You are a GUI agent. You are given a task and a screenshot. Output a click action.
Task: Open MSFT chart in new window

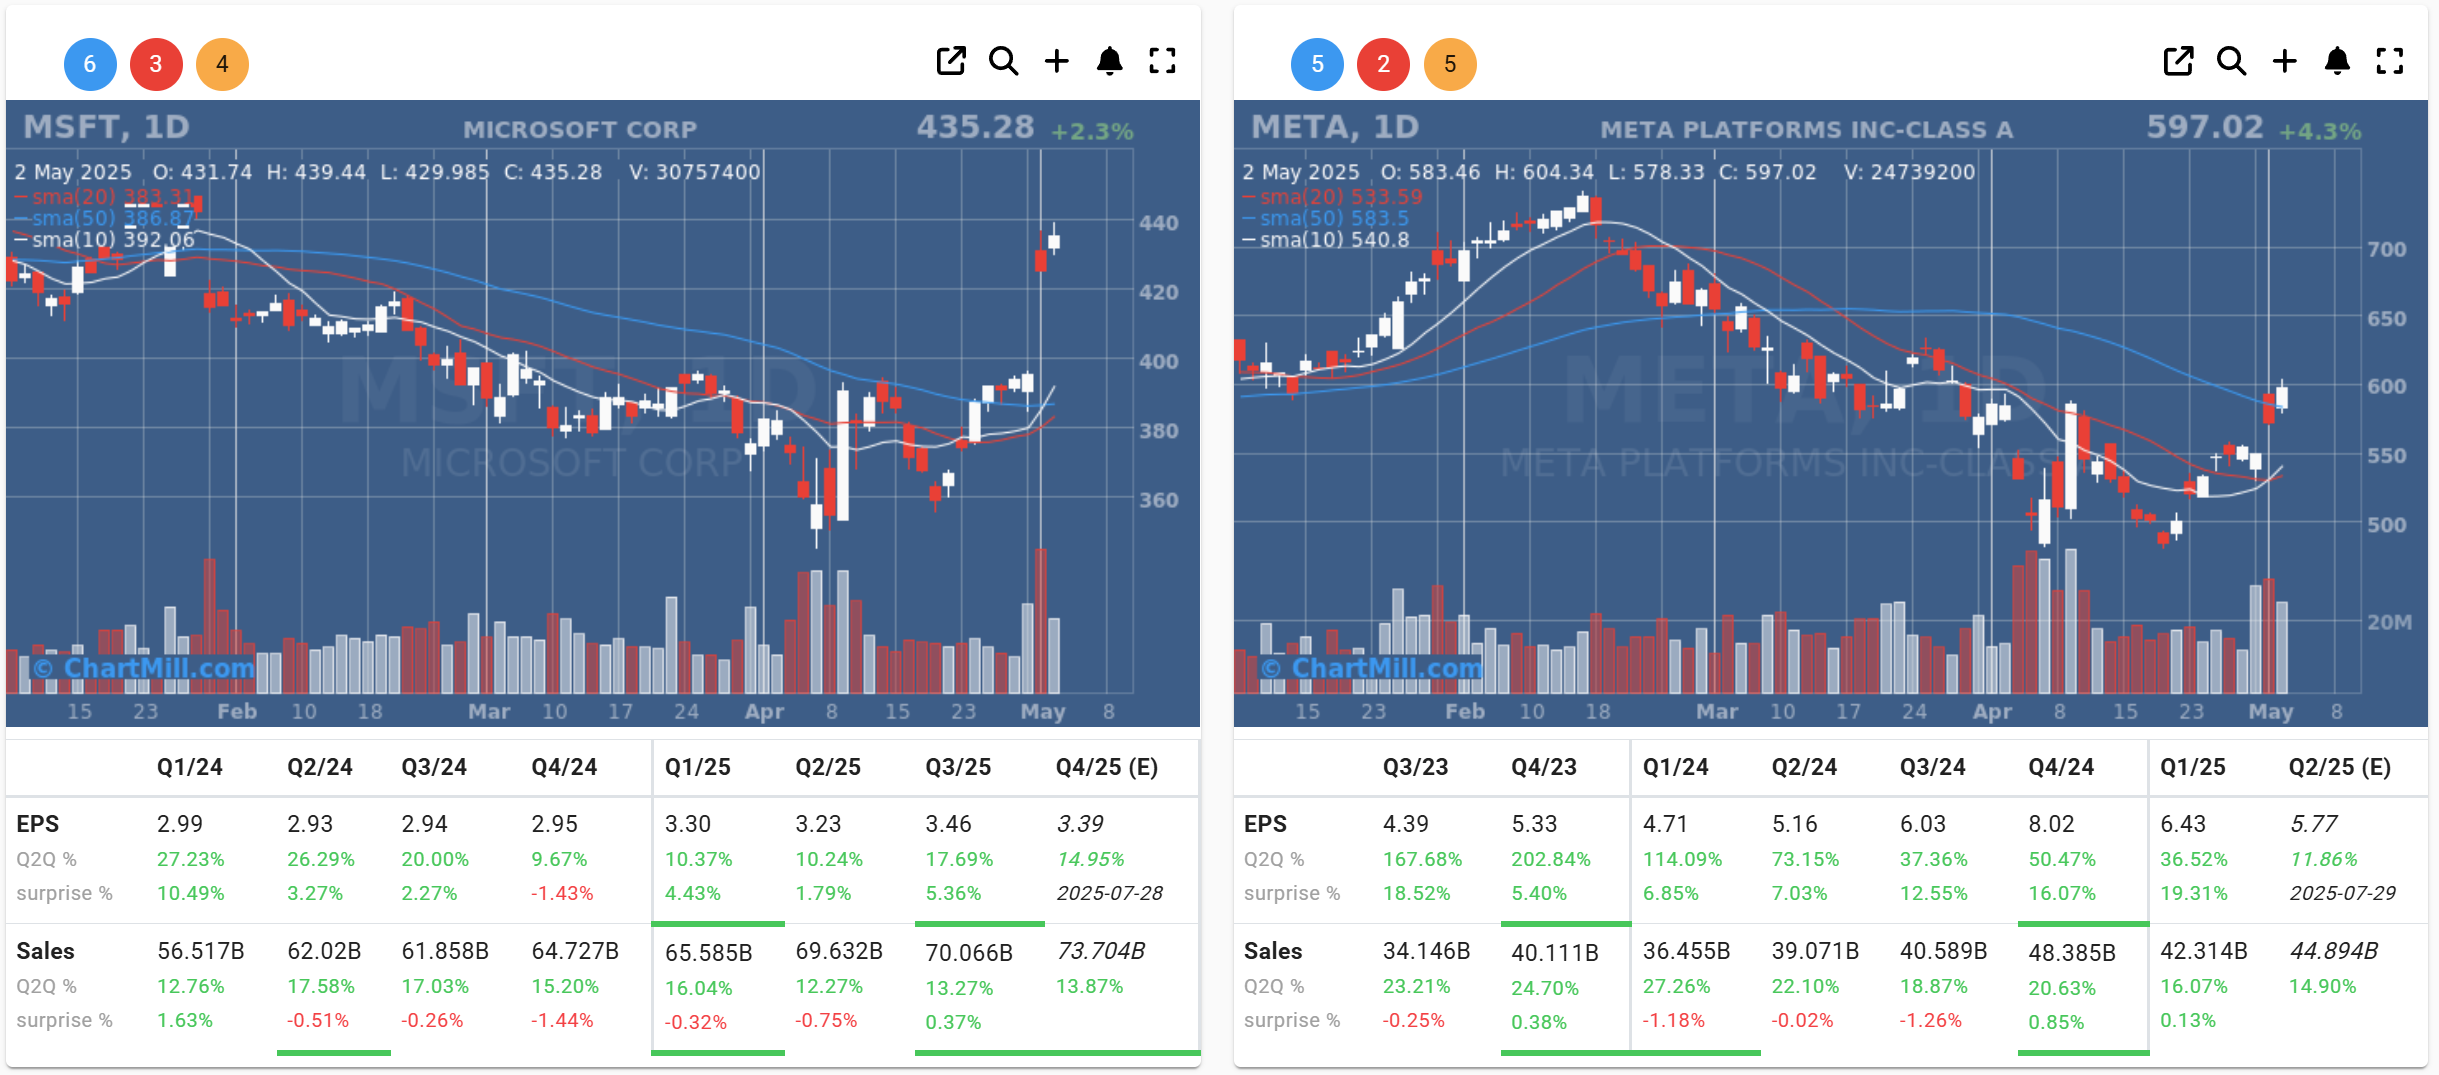[950, 62]
